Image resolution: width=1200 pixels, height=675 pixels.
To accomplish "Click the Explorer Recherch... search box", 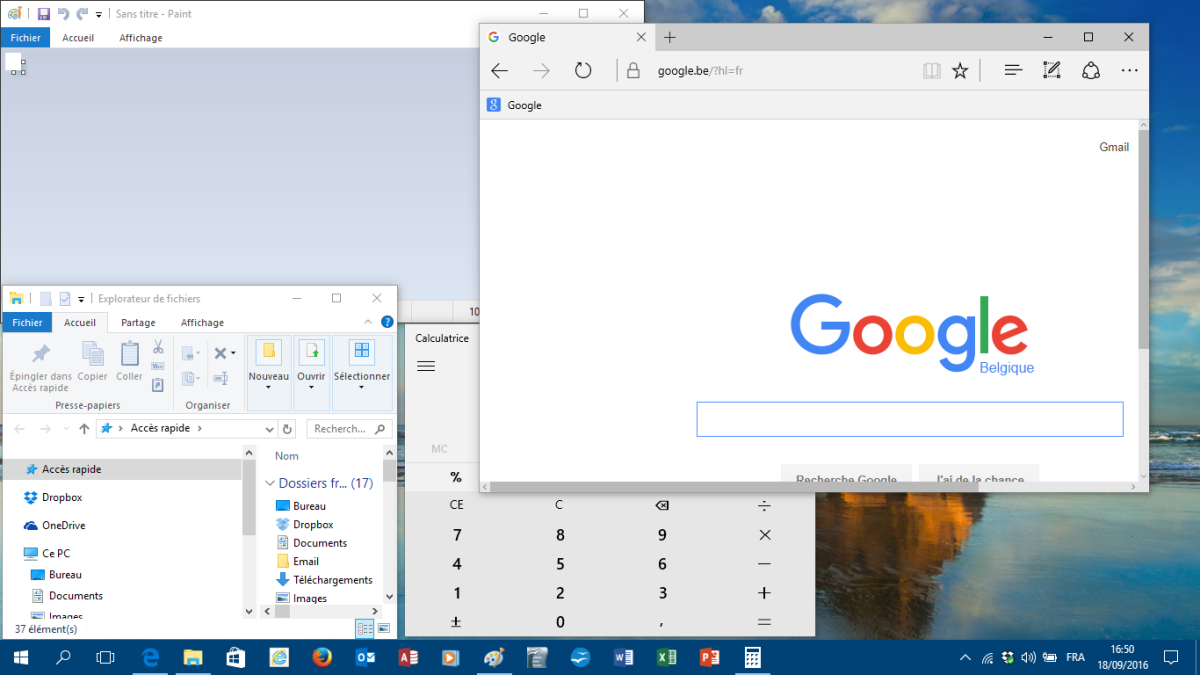I will (x=348, y=428).
